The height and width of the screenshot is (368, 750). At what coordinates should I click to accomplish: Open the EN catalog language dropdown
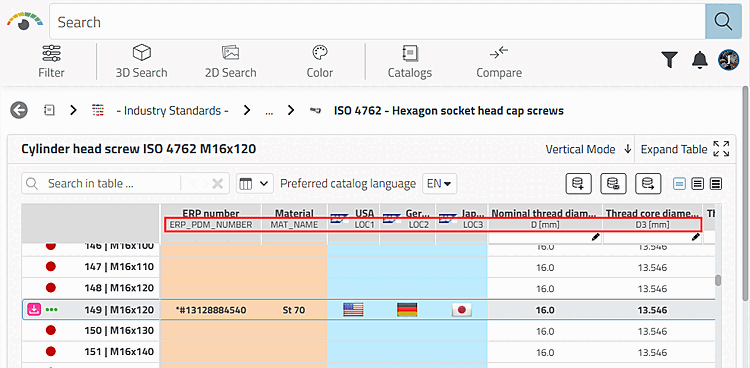[440, 184]
